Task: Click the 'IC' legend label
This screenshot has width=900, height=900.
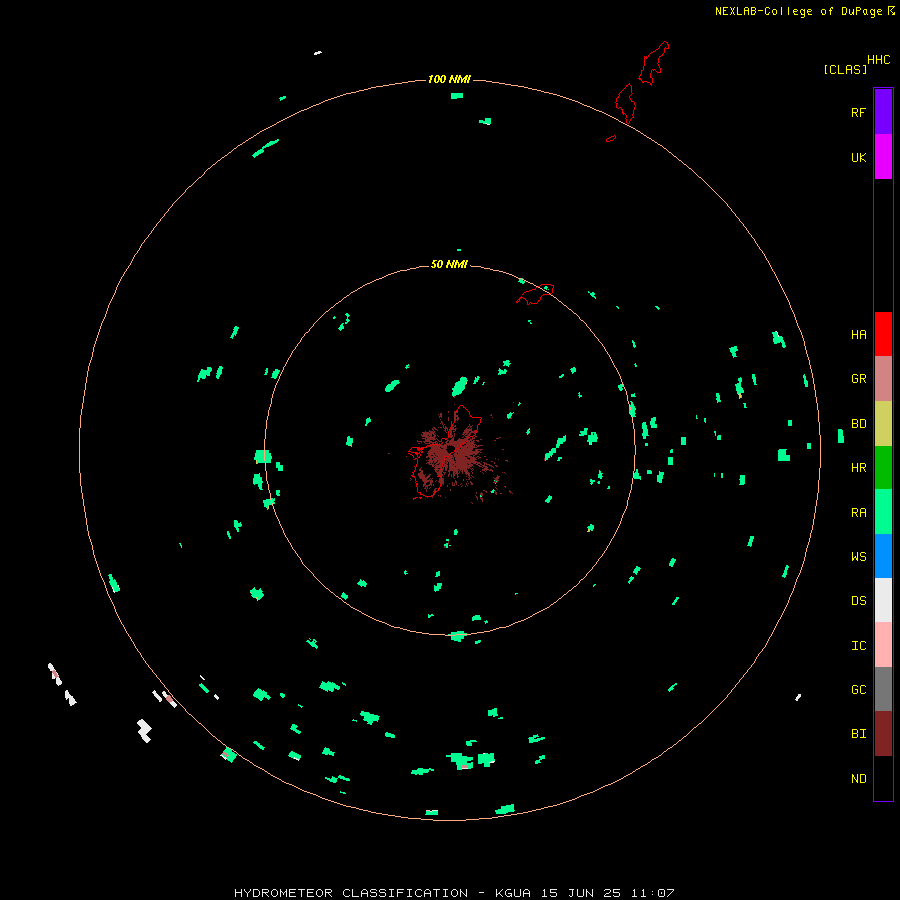Action: (858, 646)
